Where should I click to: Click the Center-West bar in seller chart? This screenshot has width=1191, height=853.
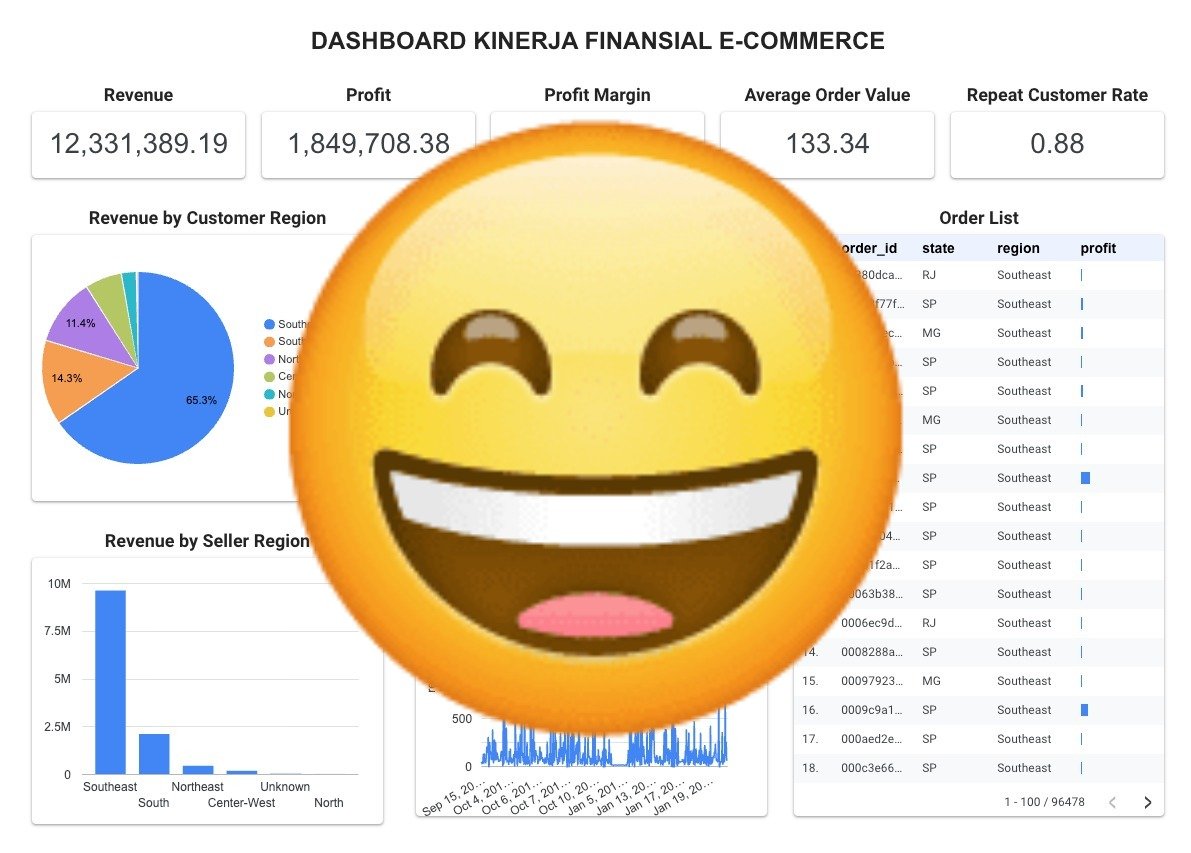coord(242,772)
